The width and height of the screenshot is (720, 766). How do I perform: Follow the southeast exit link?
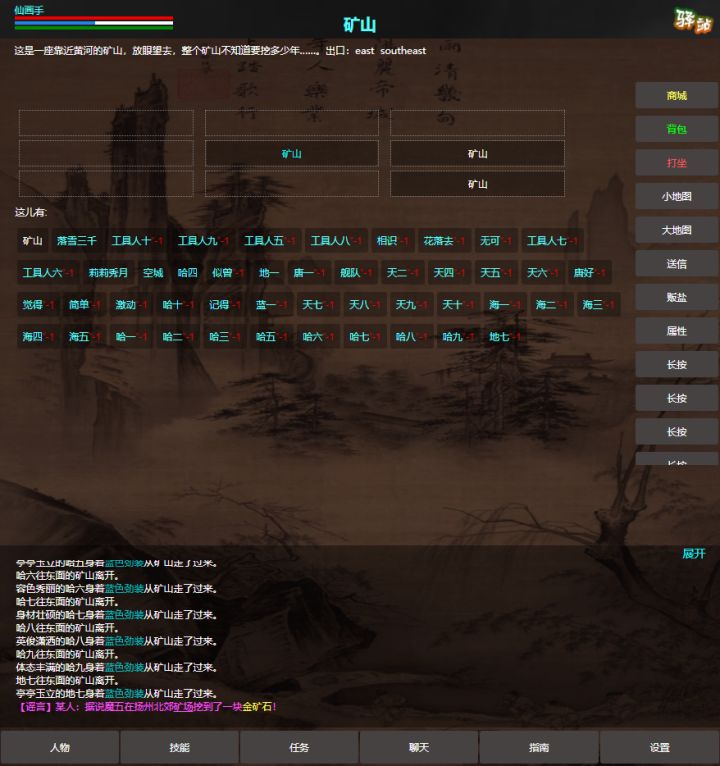[x=403, y=51]
